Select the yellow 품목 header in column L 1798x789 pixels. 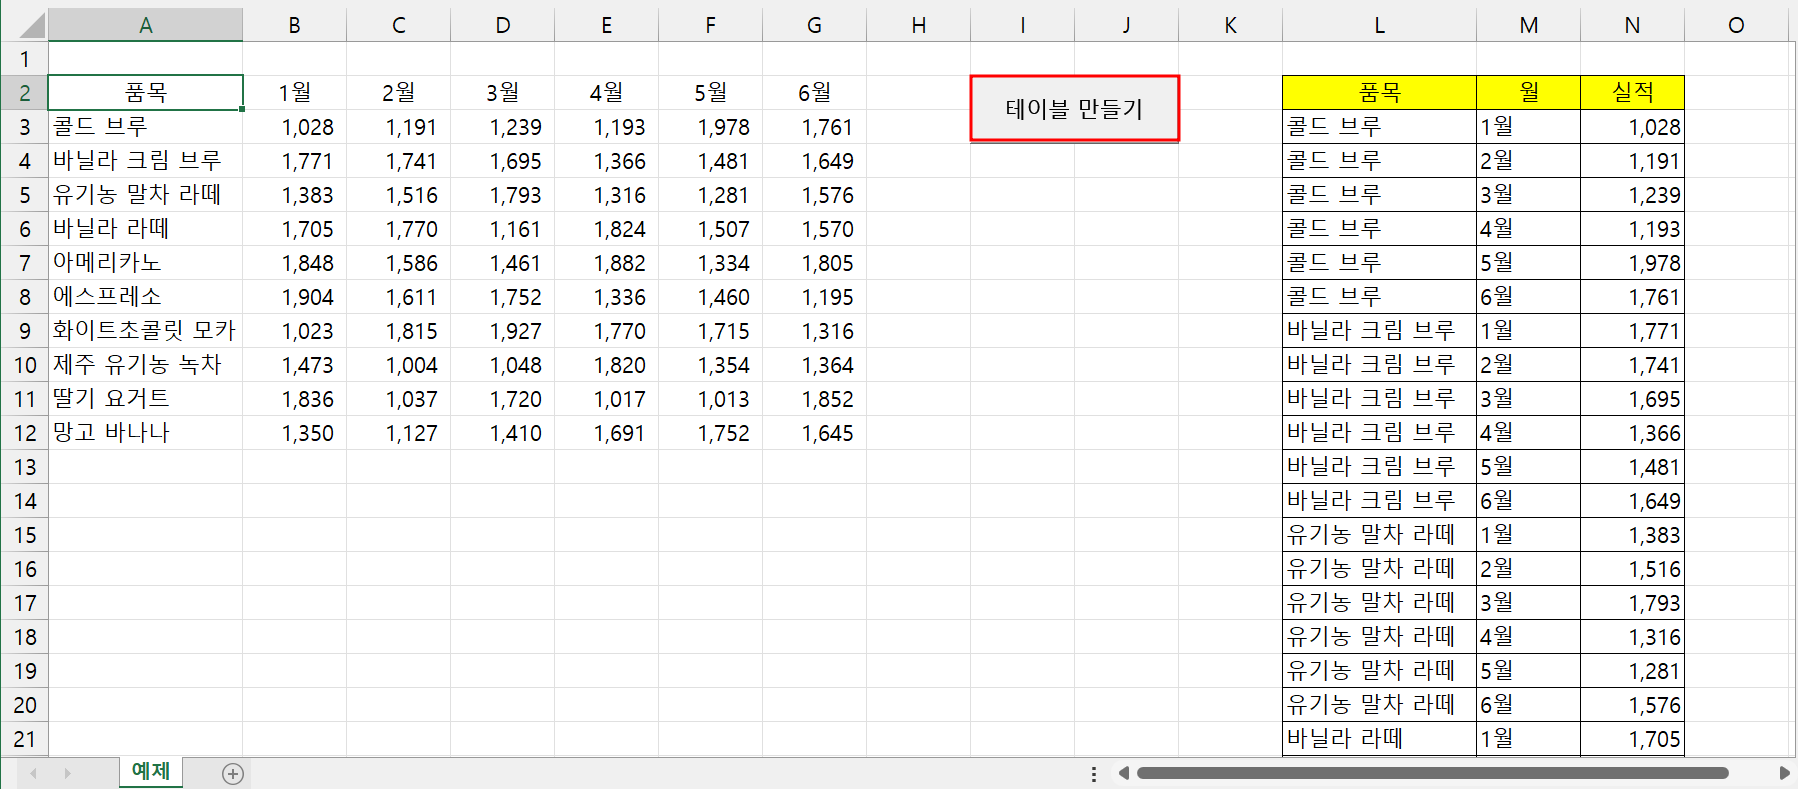point(1379,93)
